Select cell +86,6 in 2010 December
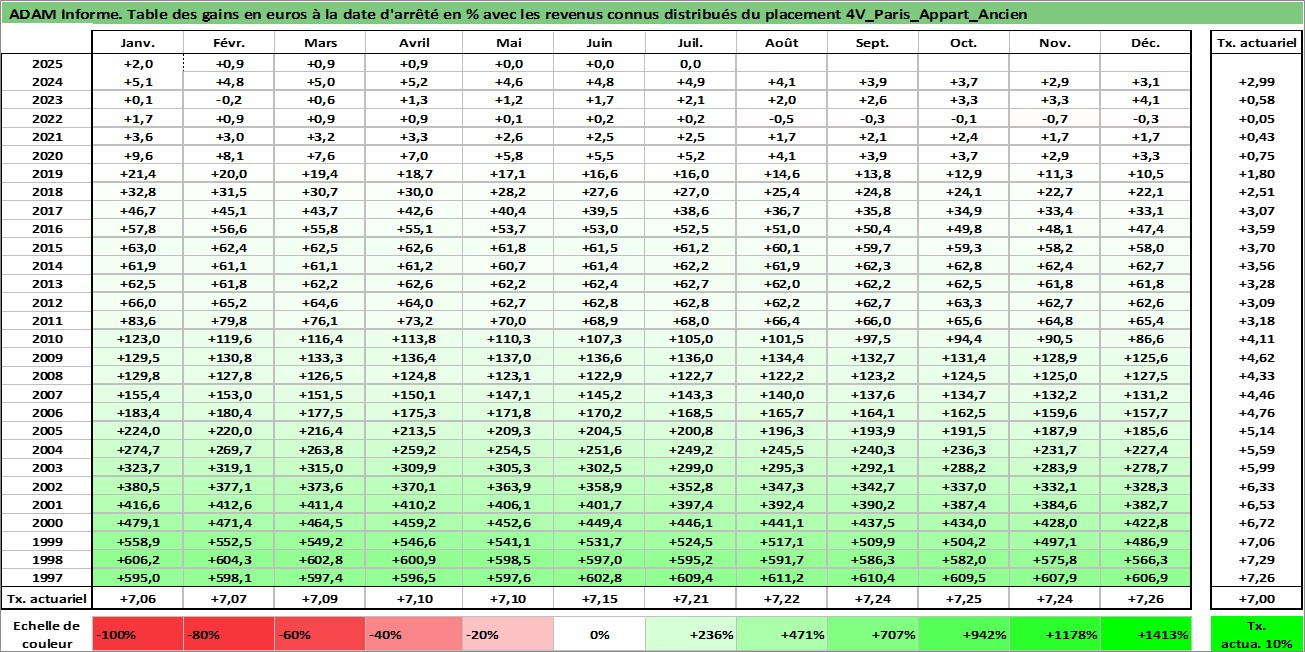The image size is (1305, 652). tap(1146, 339)
